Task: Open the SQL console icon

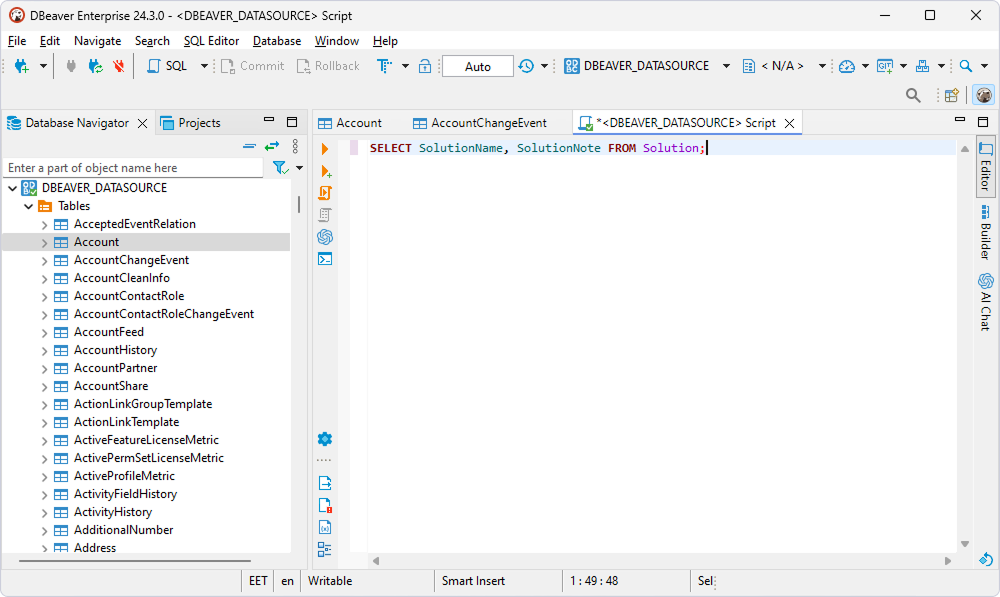Action: [325, 258]
